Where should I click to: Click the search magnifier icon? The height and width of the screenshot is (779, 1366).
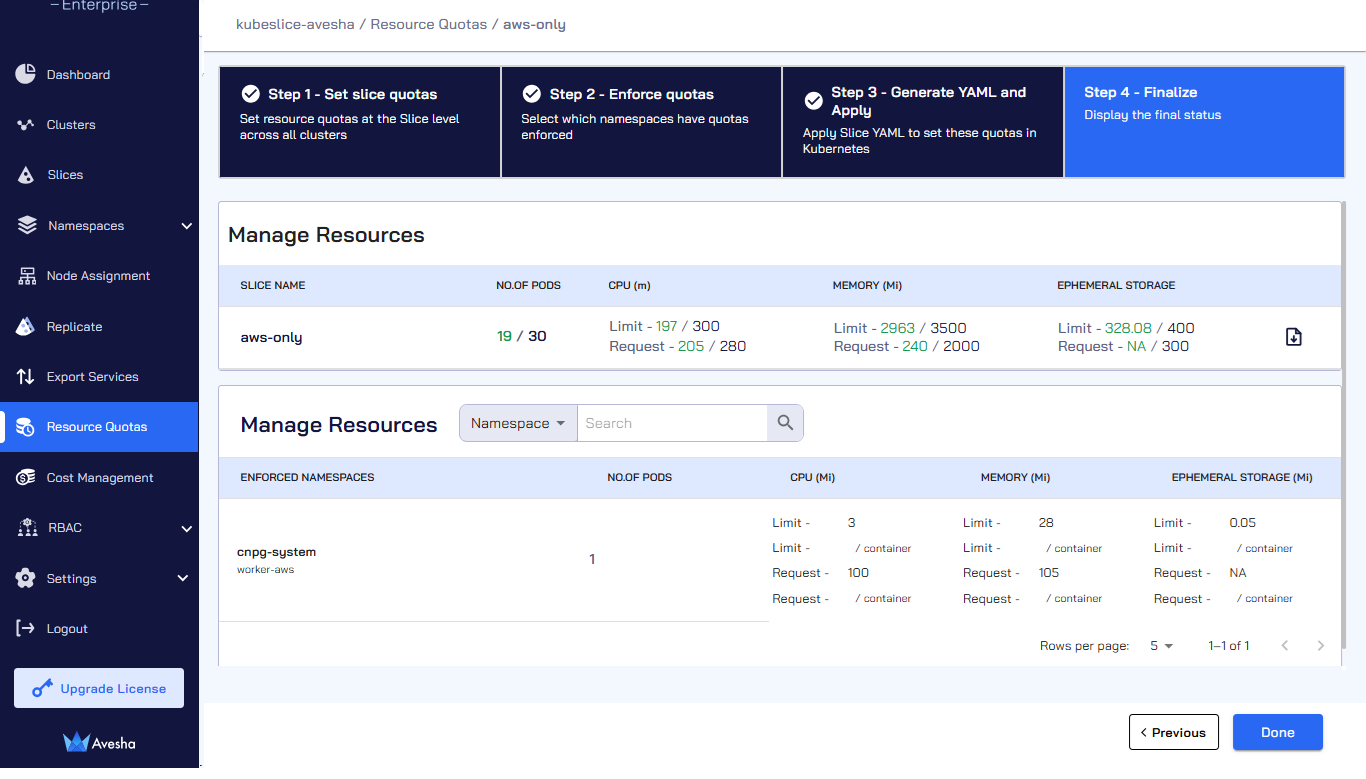point(785,423)
